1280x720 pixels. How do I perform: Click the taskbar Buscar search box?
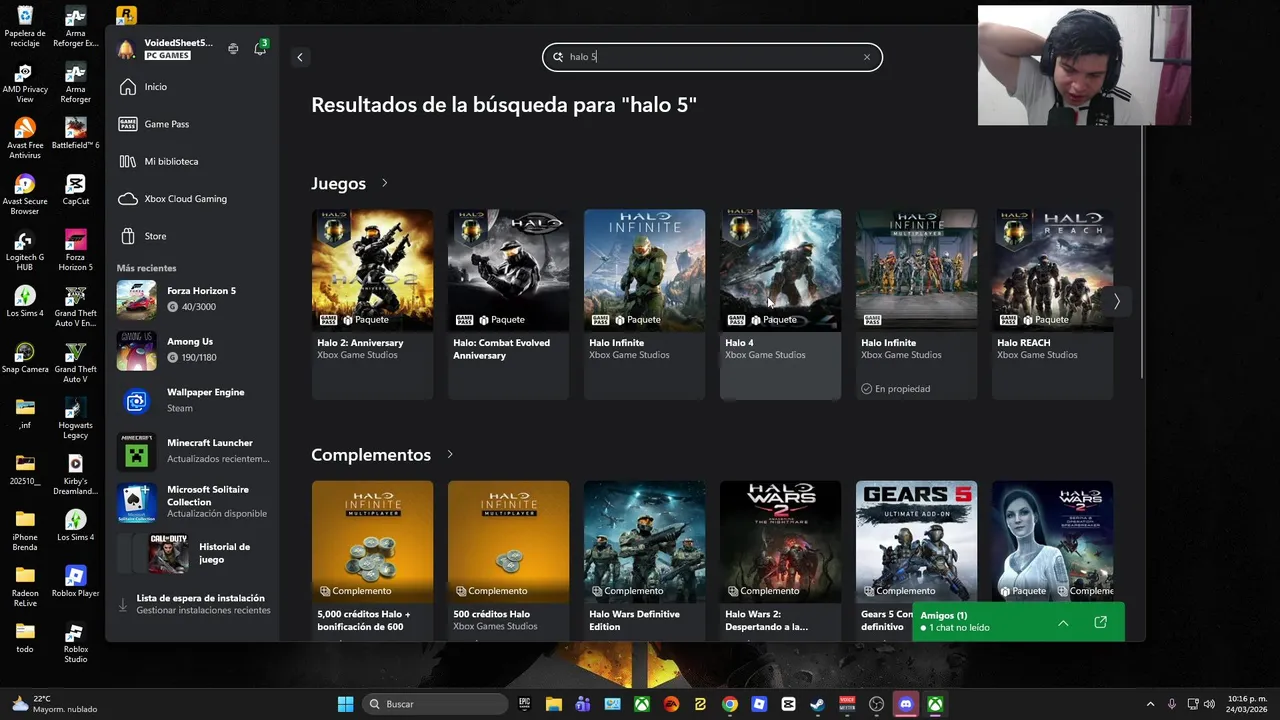(x=434, y=704)
